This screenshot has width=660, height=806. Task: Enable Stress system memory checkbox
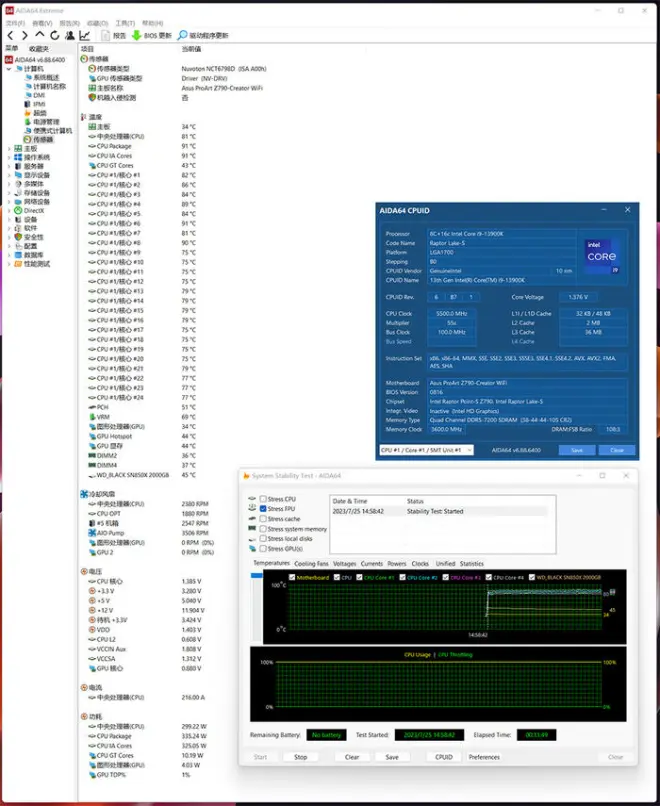(263, 529)
